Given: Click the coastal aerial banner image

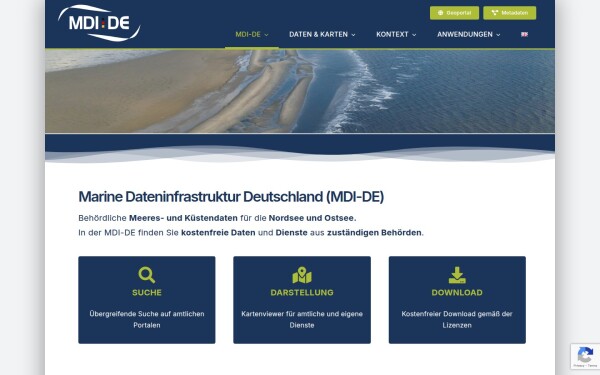Looking at the screenshot, I should [300, 91].
